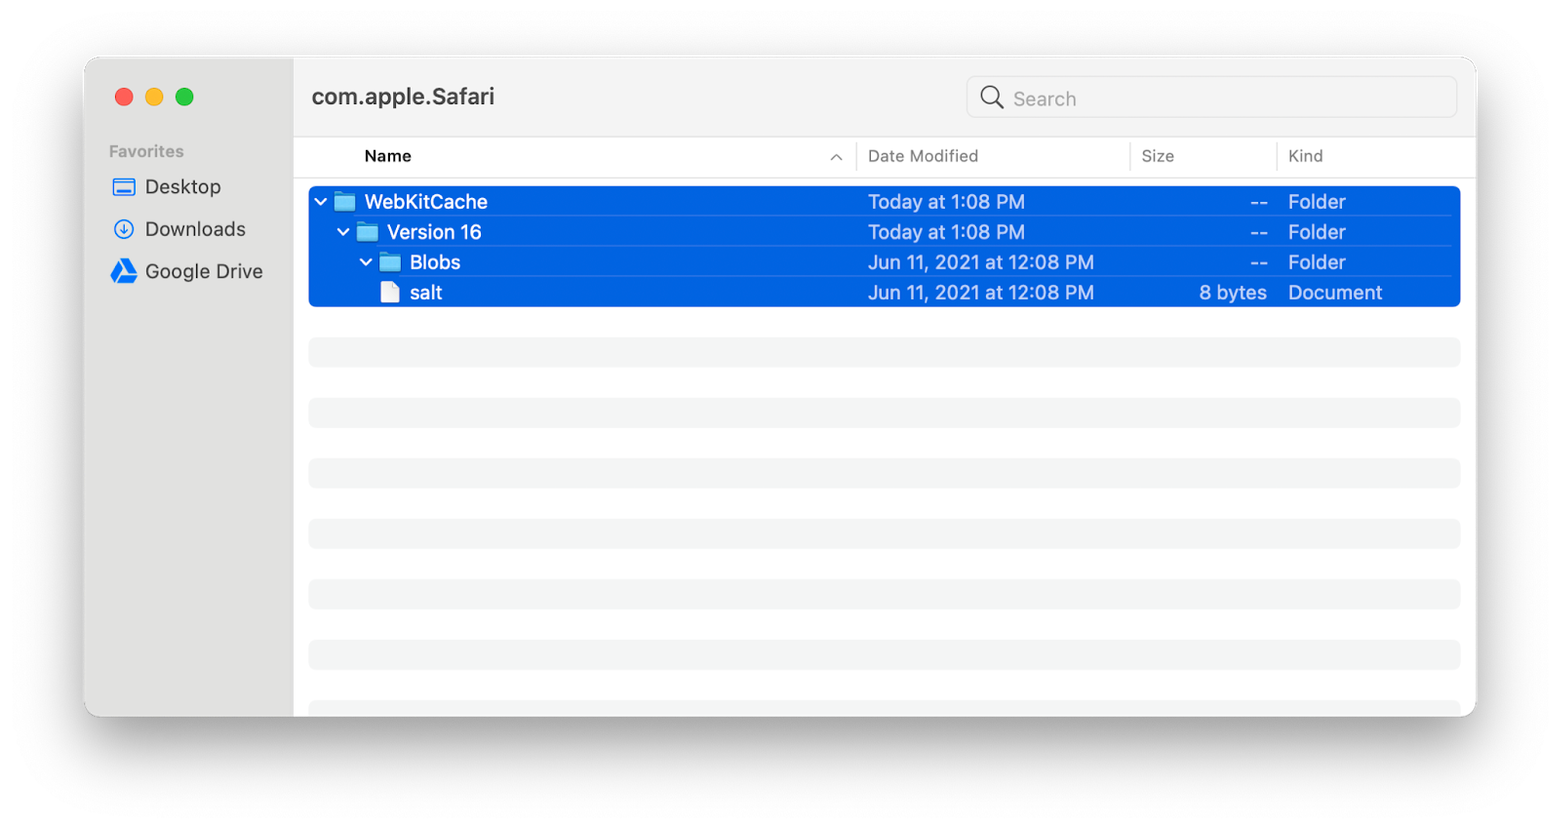Viewport: 1560px width, 829px height.
Task: Click the Favorites section heading
Action: point(146,151)
